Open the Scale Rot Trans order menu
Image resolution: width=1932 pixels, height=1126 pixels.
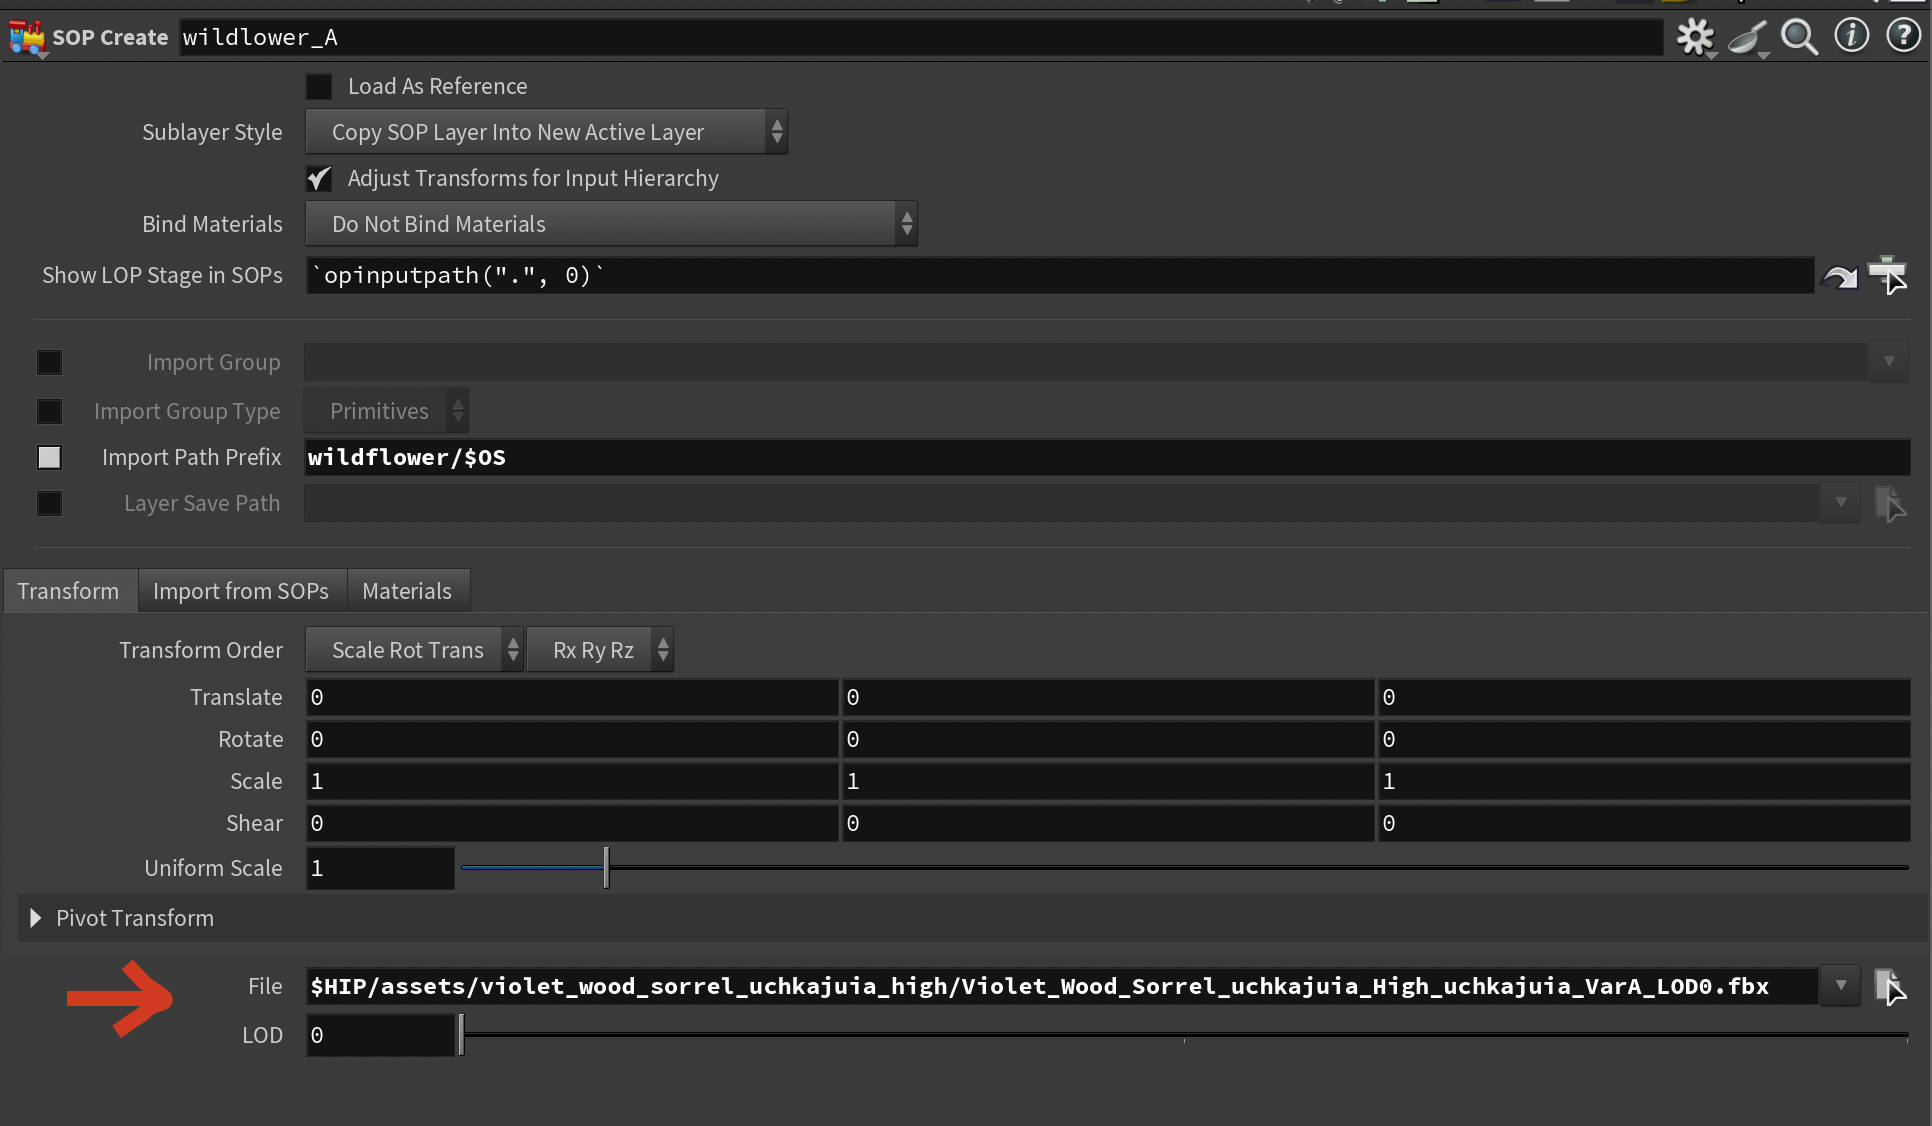[x=414, y=650]
